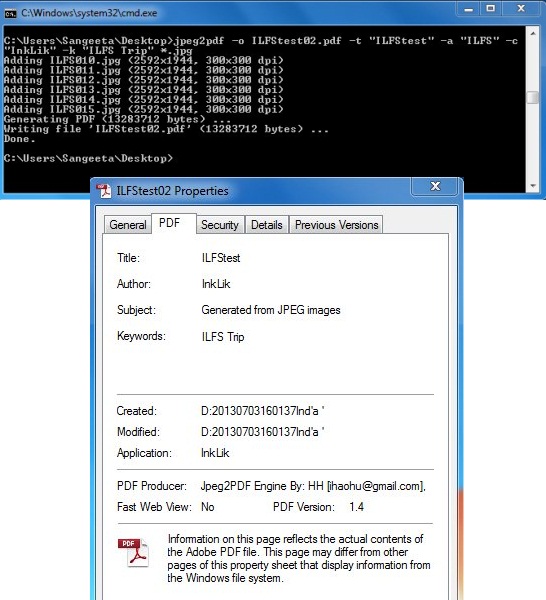546x600 pixels.
Task: Click the console scrollbar down arrow
Action: (x=532, y=186)
